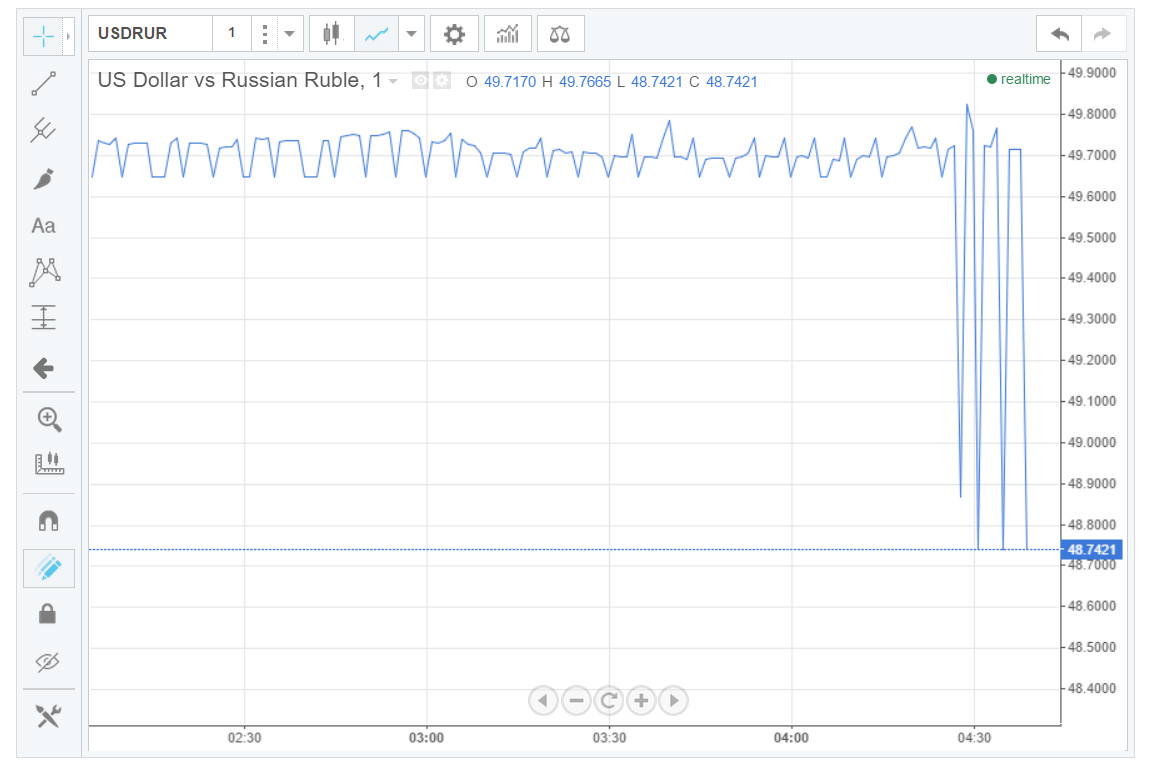
Task: Click the 03:00 time axis label
Action: tap(426, 738)
